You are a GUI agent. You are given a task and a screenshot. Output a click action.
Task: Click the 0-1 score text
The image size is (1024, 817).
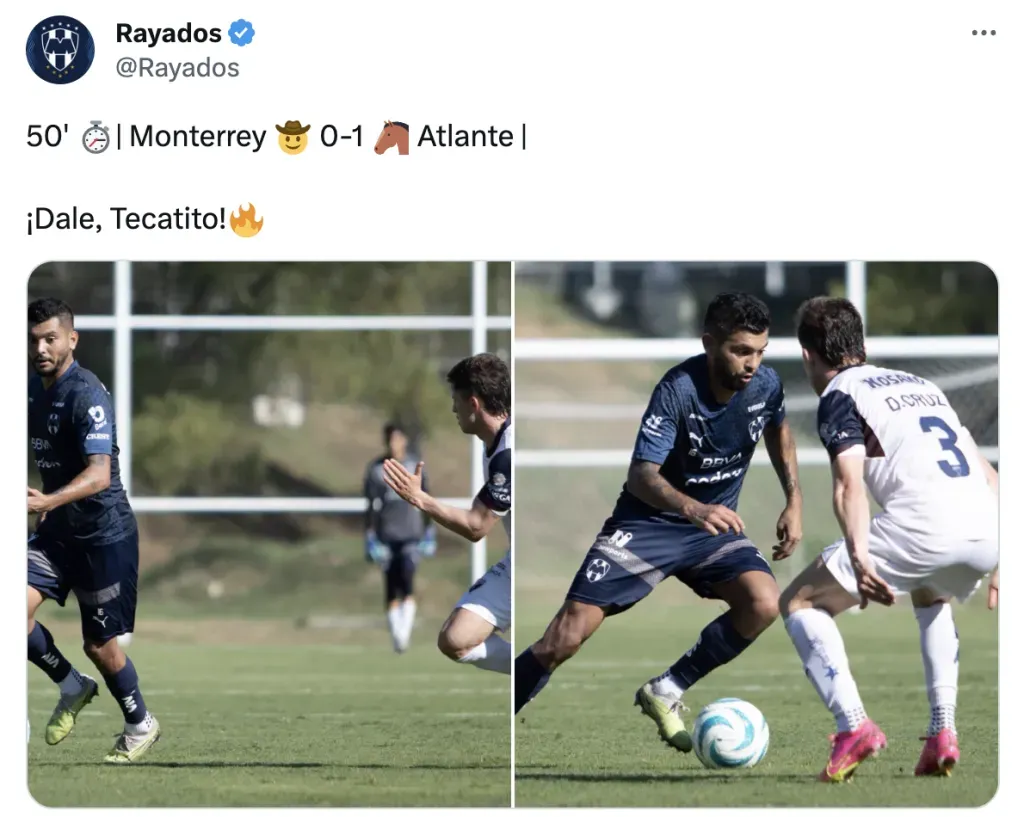point(341,136)
